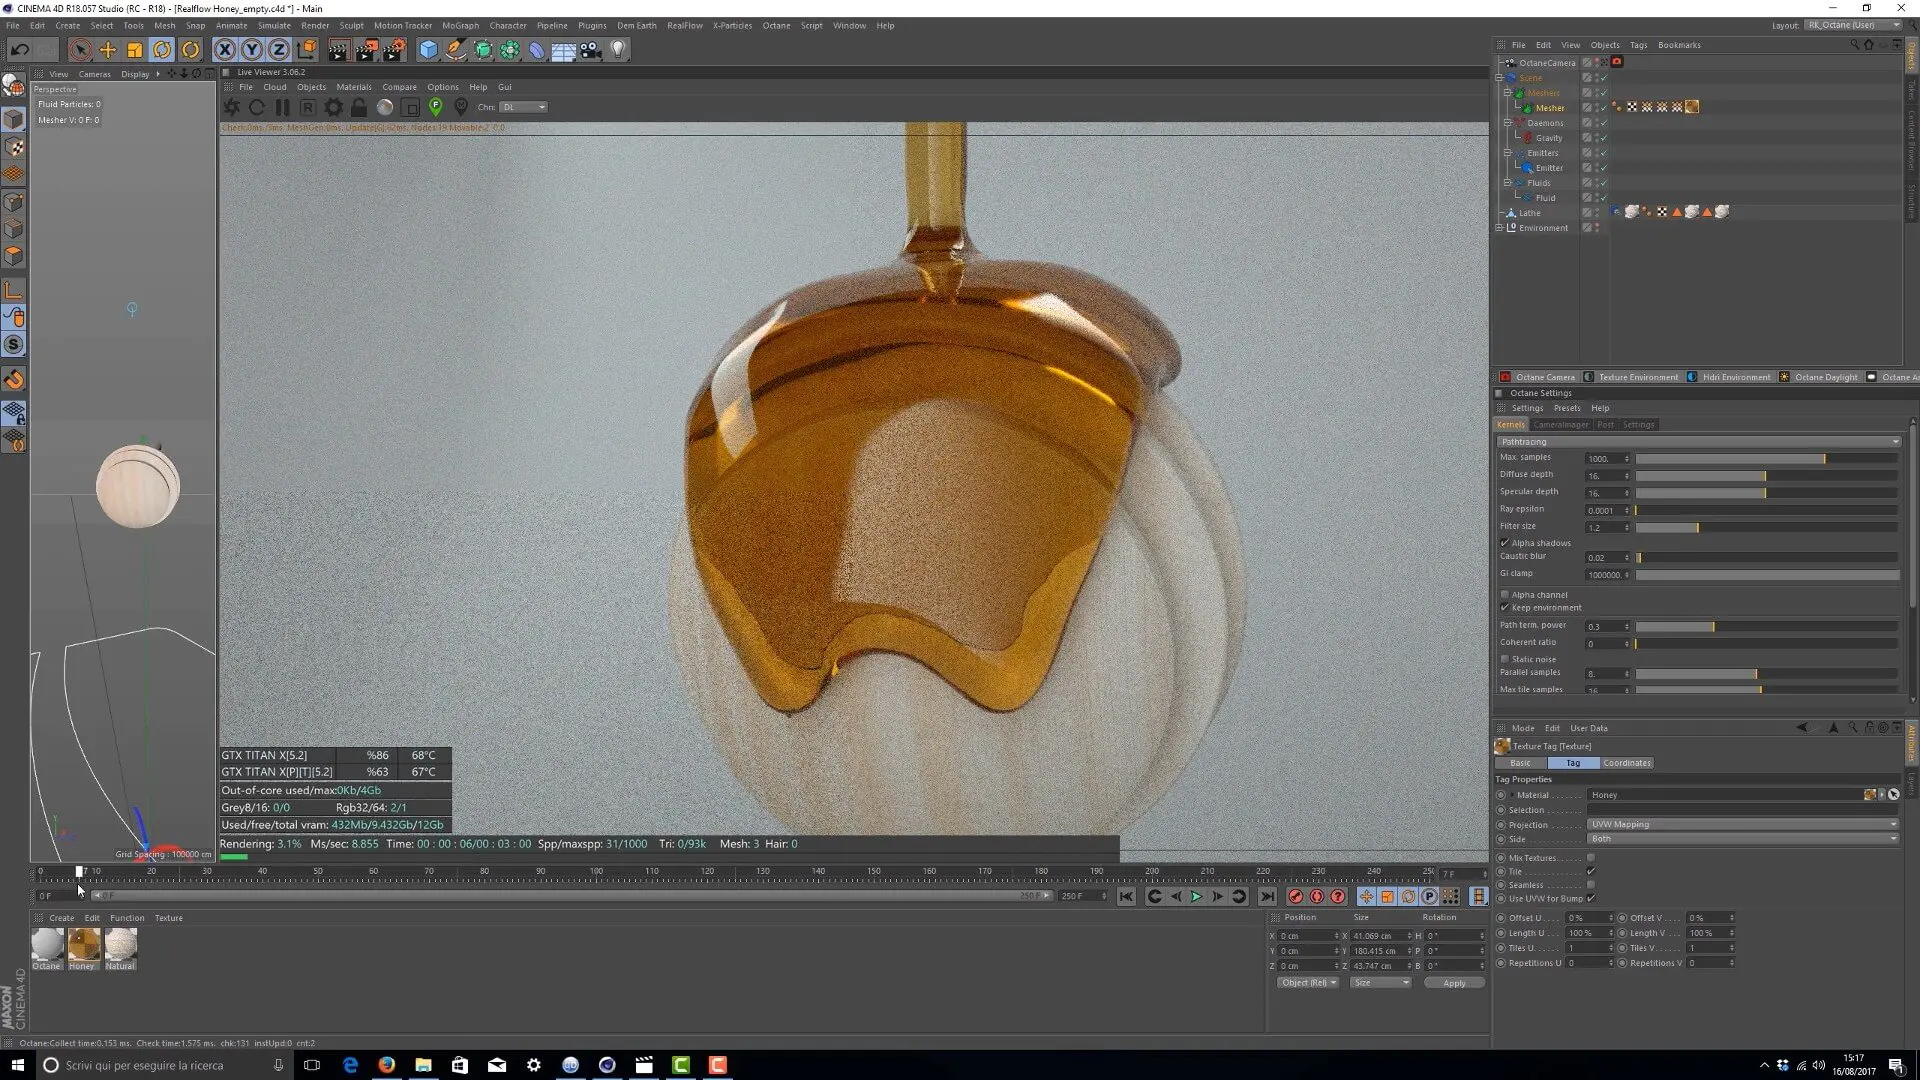Enable Static noise checkbox
This screenshot has width=1920, height=1080.
[x=1505, y=659]
